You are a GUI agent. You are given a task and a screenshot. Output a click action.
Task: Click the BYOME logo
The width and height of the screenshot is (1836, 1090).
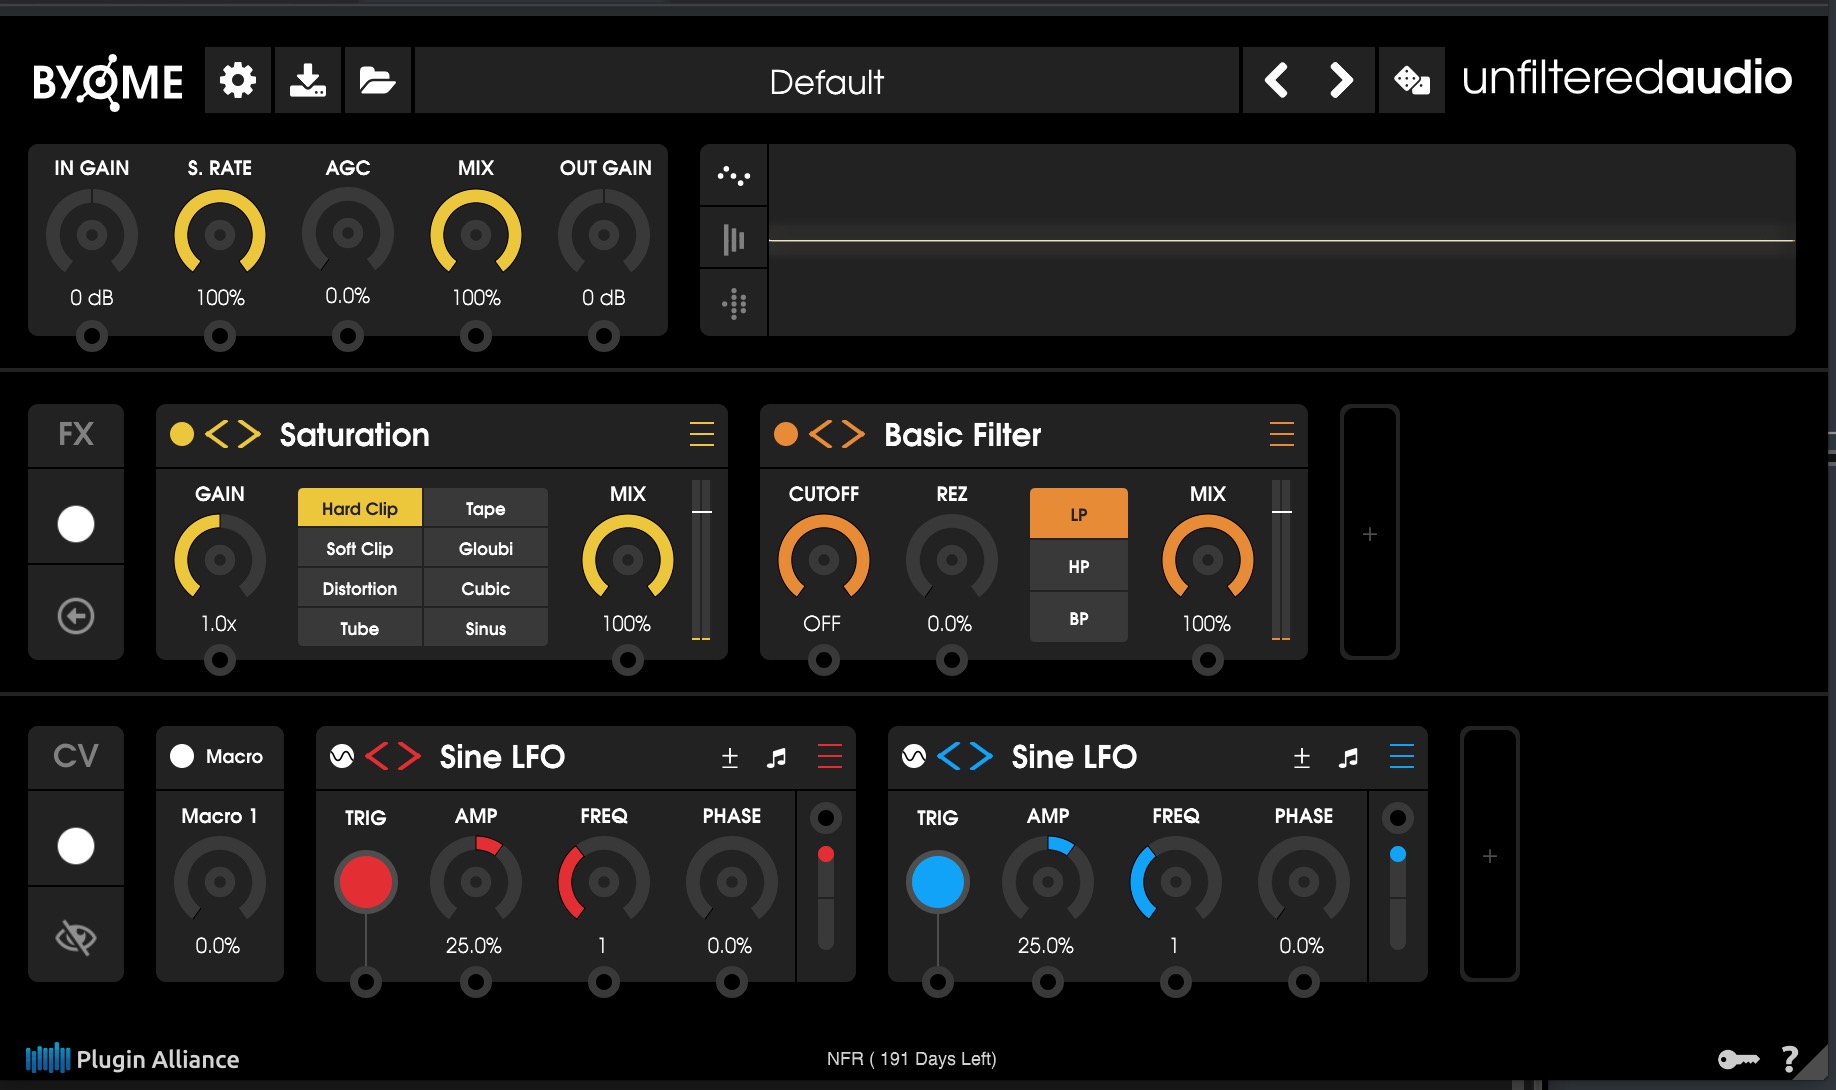pos(107,81)
